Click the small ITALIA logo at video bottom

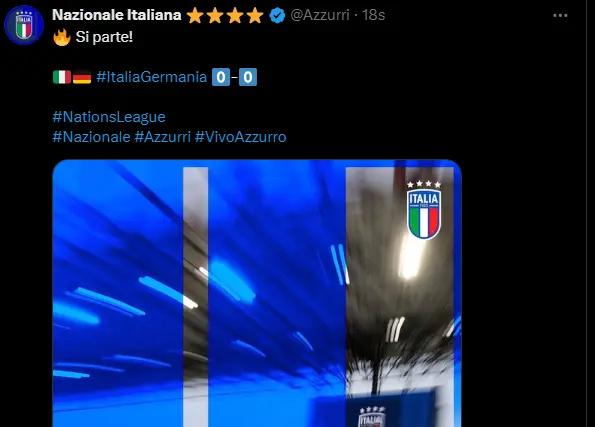[372, 416]
